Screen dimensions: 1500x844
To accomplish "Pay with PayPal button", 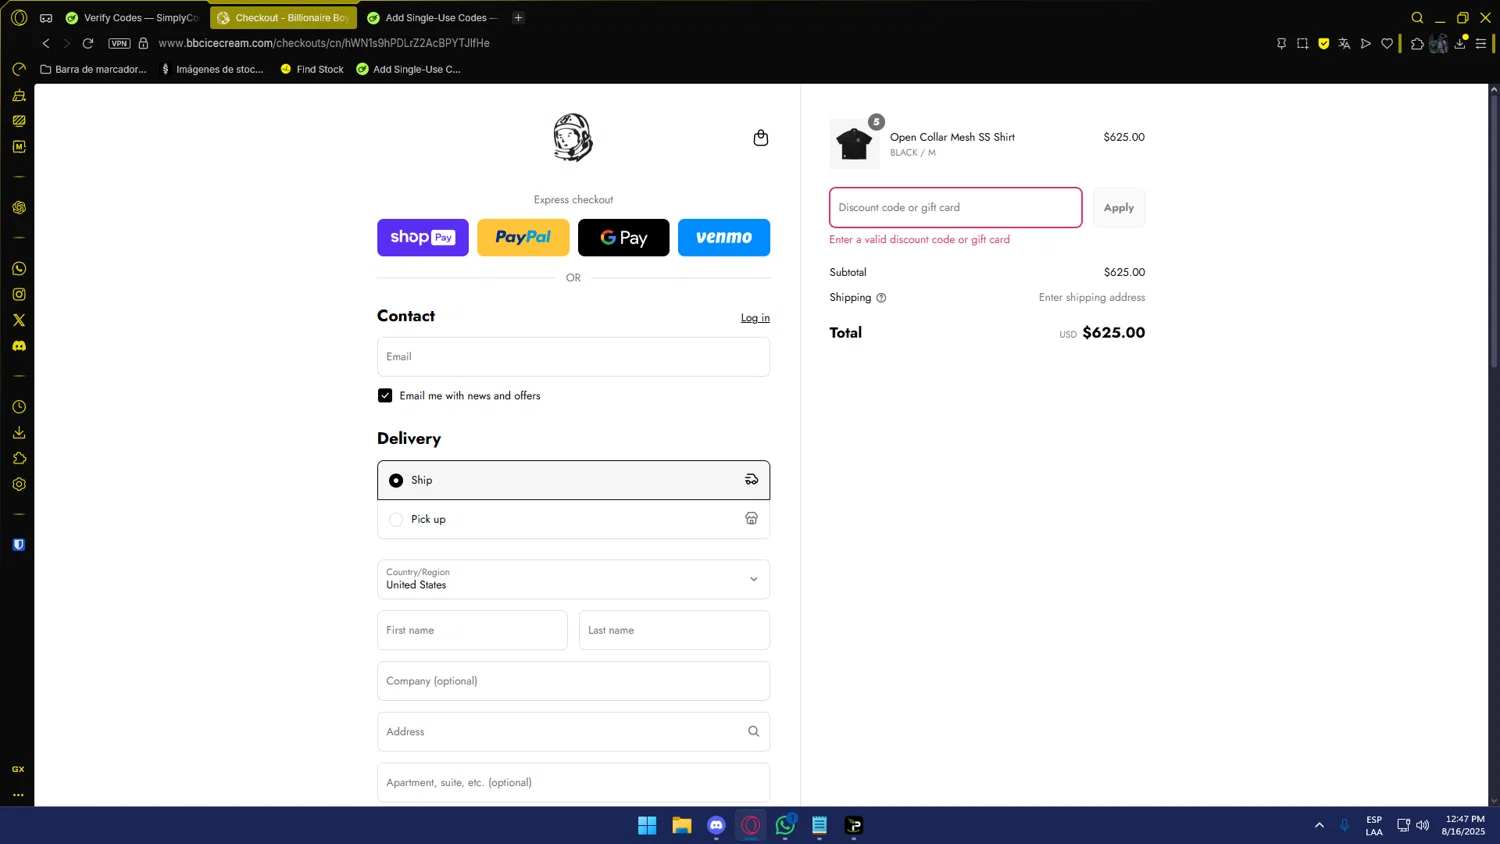I will pos(523,238).
